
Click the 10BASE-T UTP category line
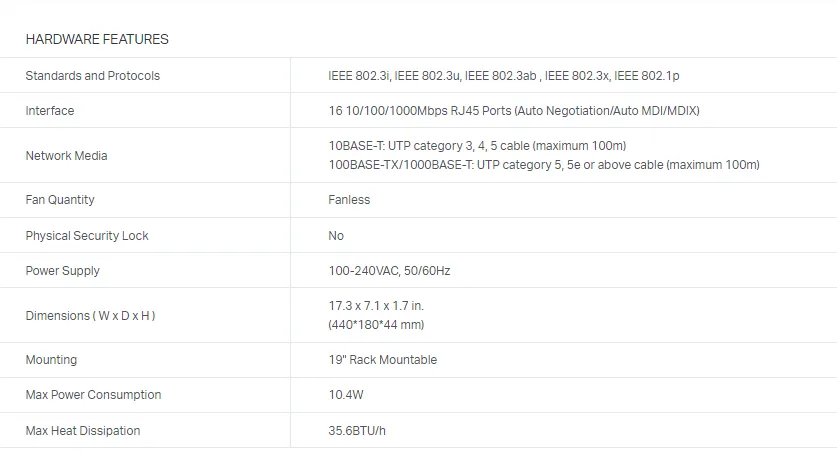coord(477,146)
